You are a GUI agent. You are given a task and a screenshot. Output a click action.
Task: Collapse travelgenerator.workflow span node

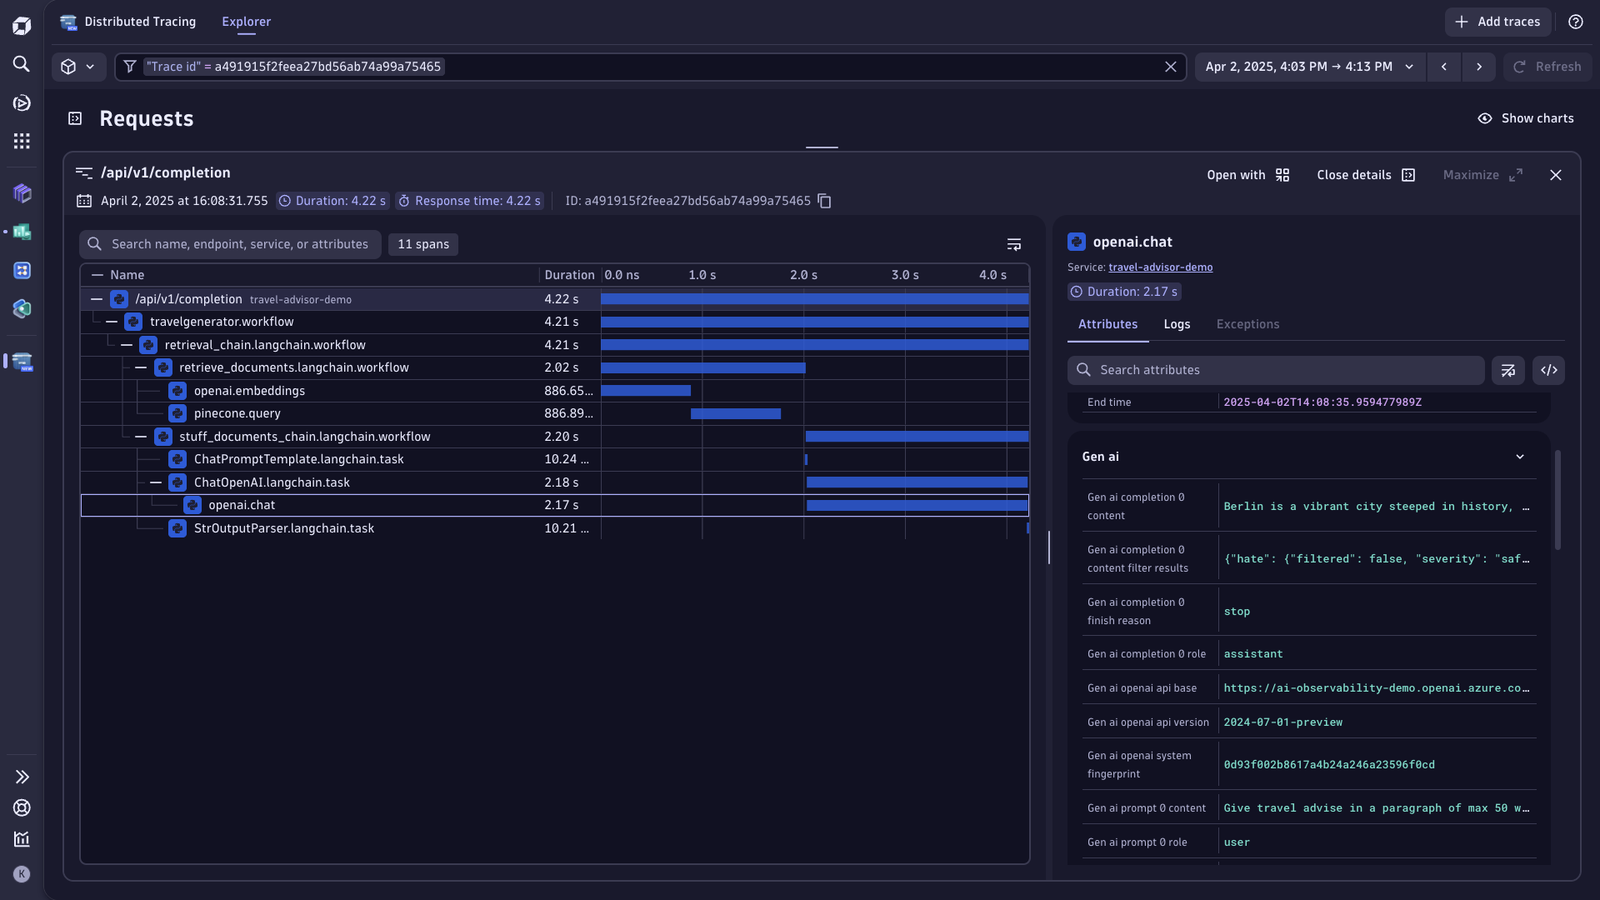point(112,322)
